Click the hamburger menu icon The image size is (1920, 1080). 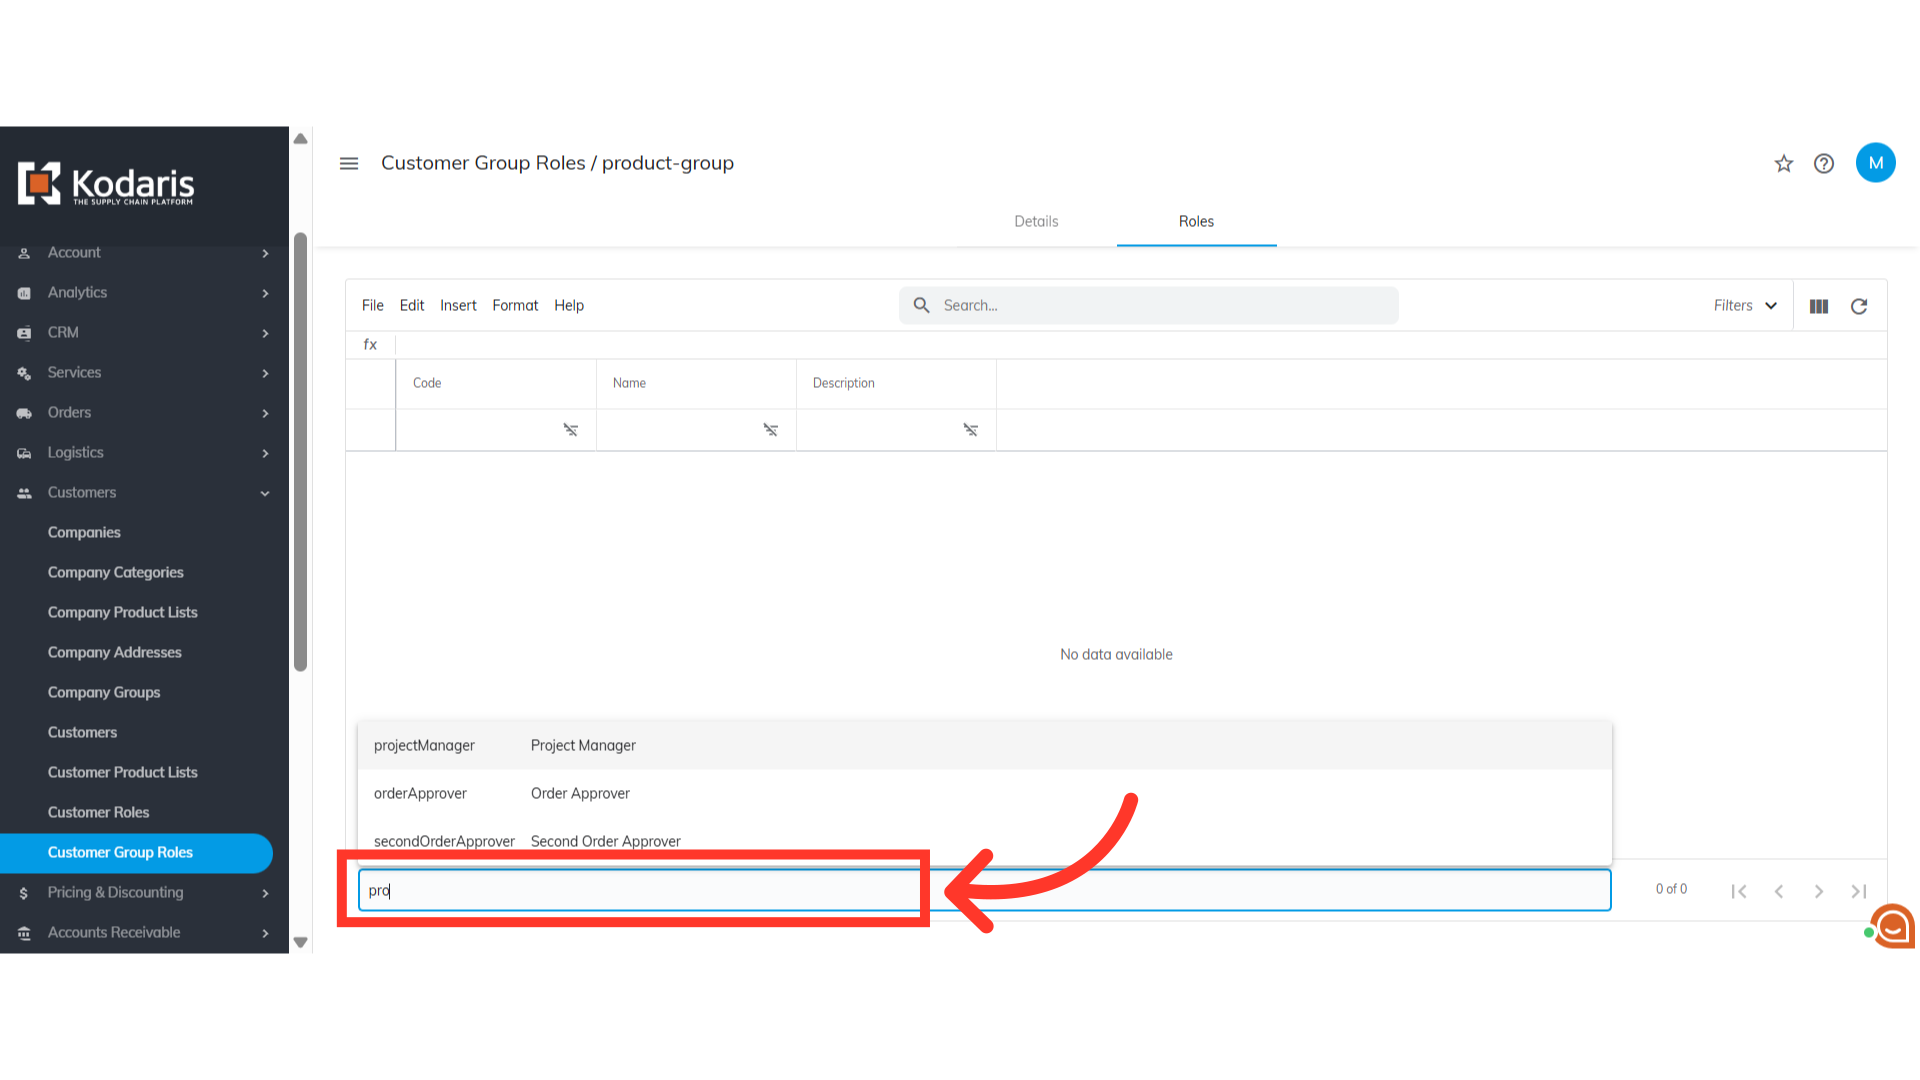[348, 163]
